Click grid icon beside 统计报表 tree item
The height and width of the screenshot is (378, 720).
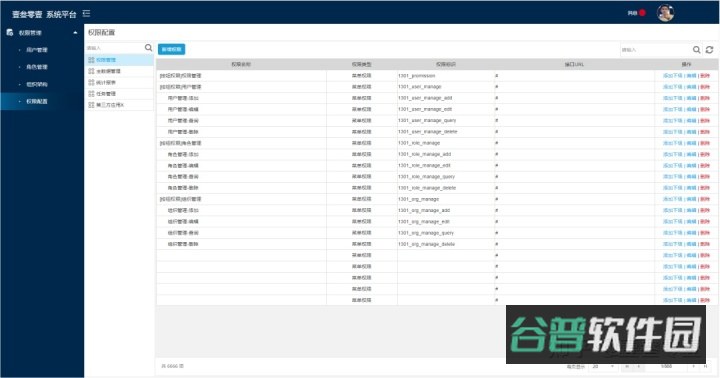click(91, 83)
